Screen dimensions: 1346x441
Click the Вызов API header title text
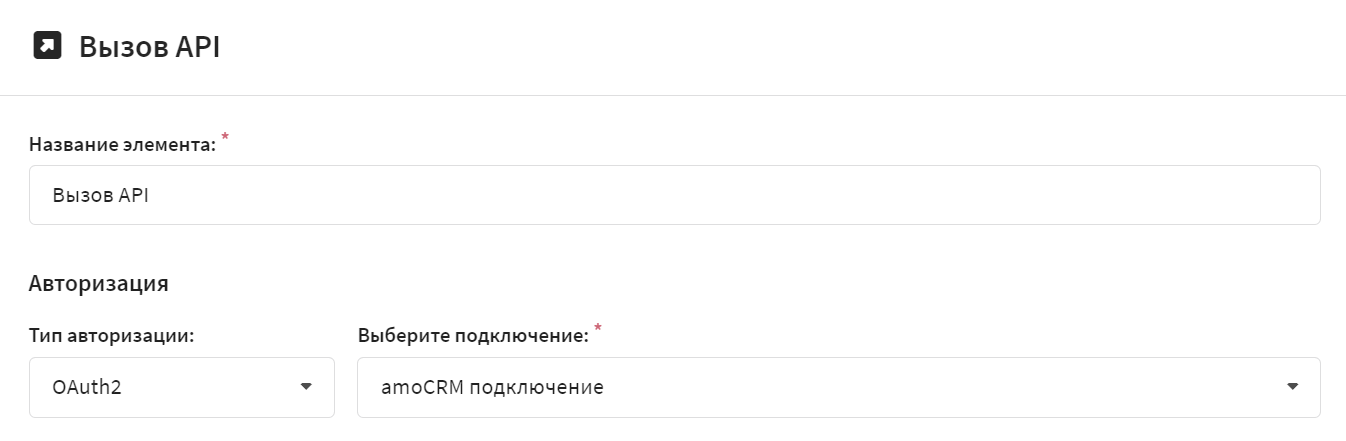(149, 47)
